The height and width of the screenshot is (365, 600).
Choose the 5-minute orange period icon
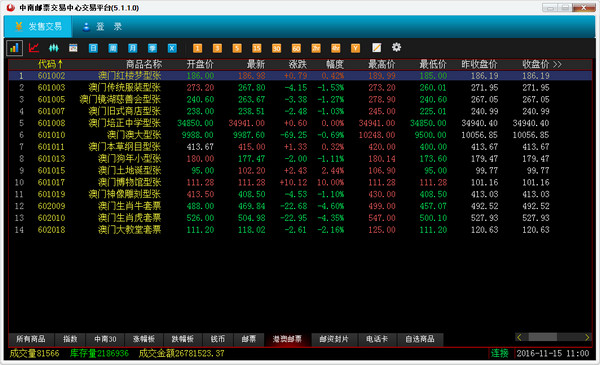click(237, 48)
